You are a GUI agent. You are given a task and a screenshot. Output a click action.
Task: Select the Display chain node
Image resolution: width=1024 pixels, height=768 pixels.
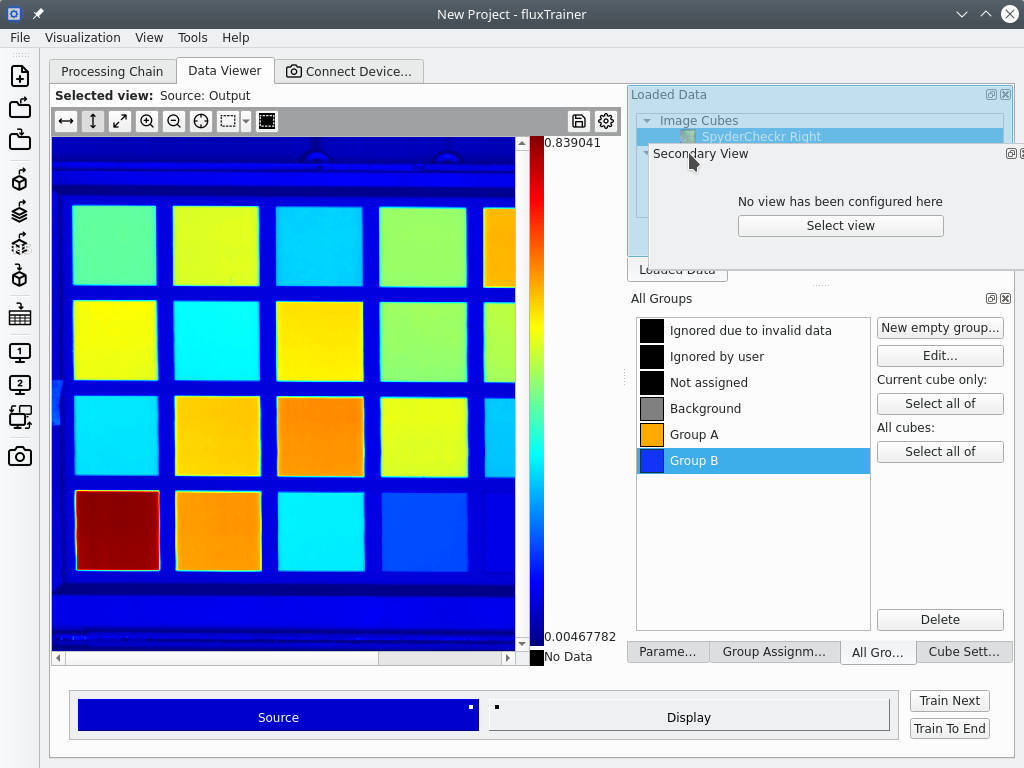coord(689,715)
